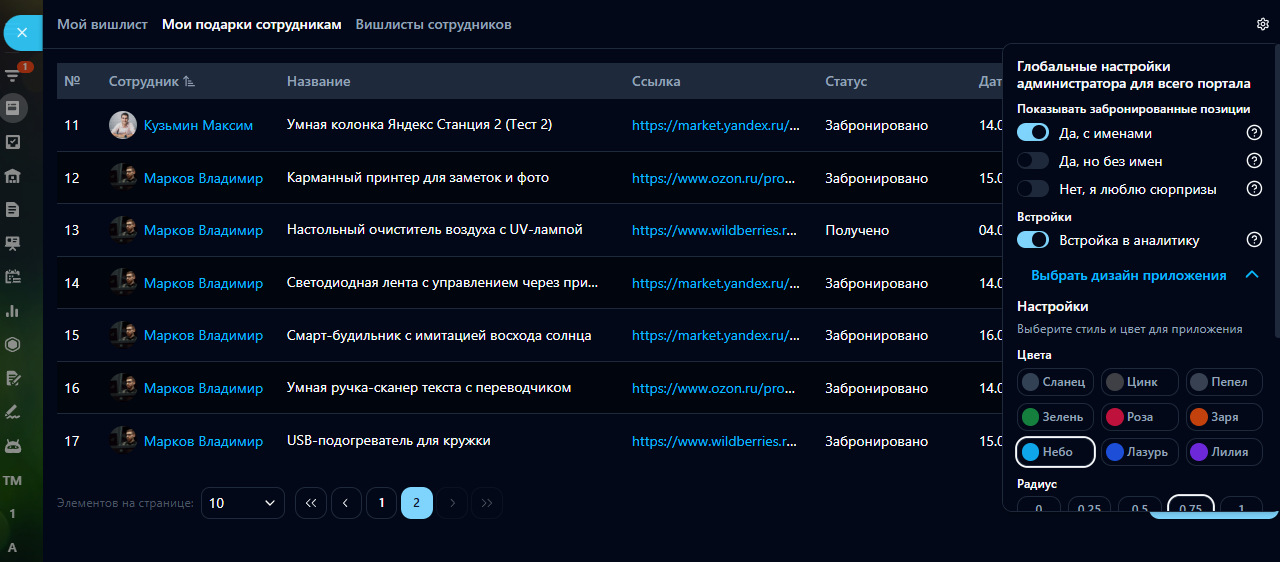Toggle the "Да, но без имен" switch
The width and height of the screenshot is (1280, 562).
pos(1033,161)
